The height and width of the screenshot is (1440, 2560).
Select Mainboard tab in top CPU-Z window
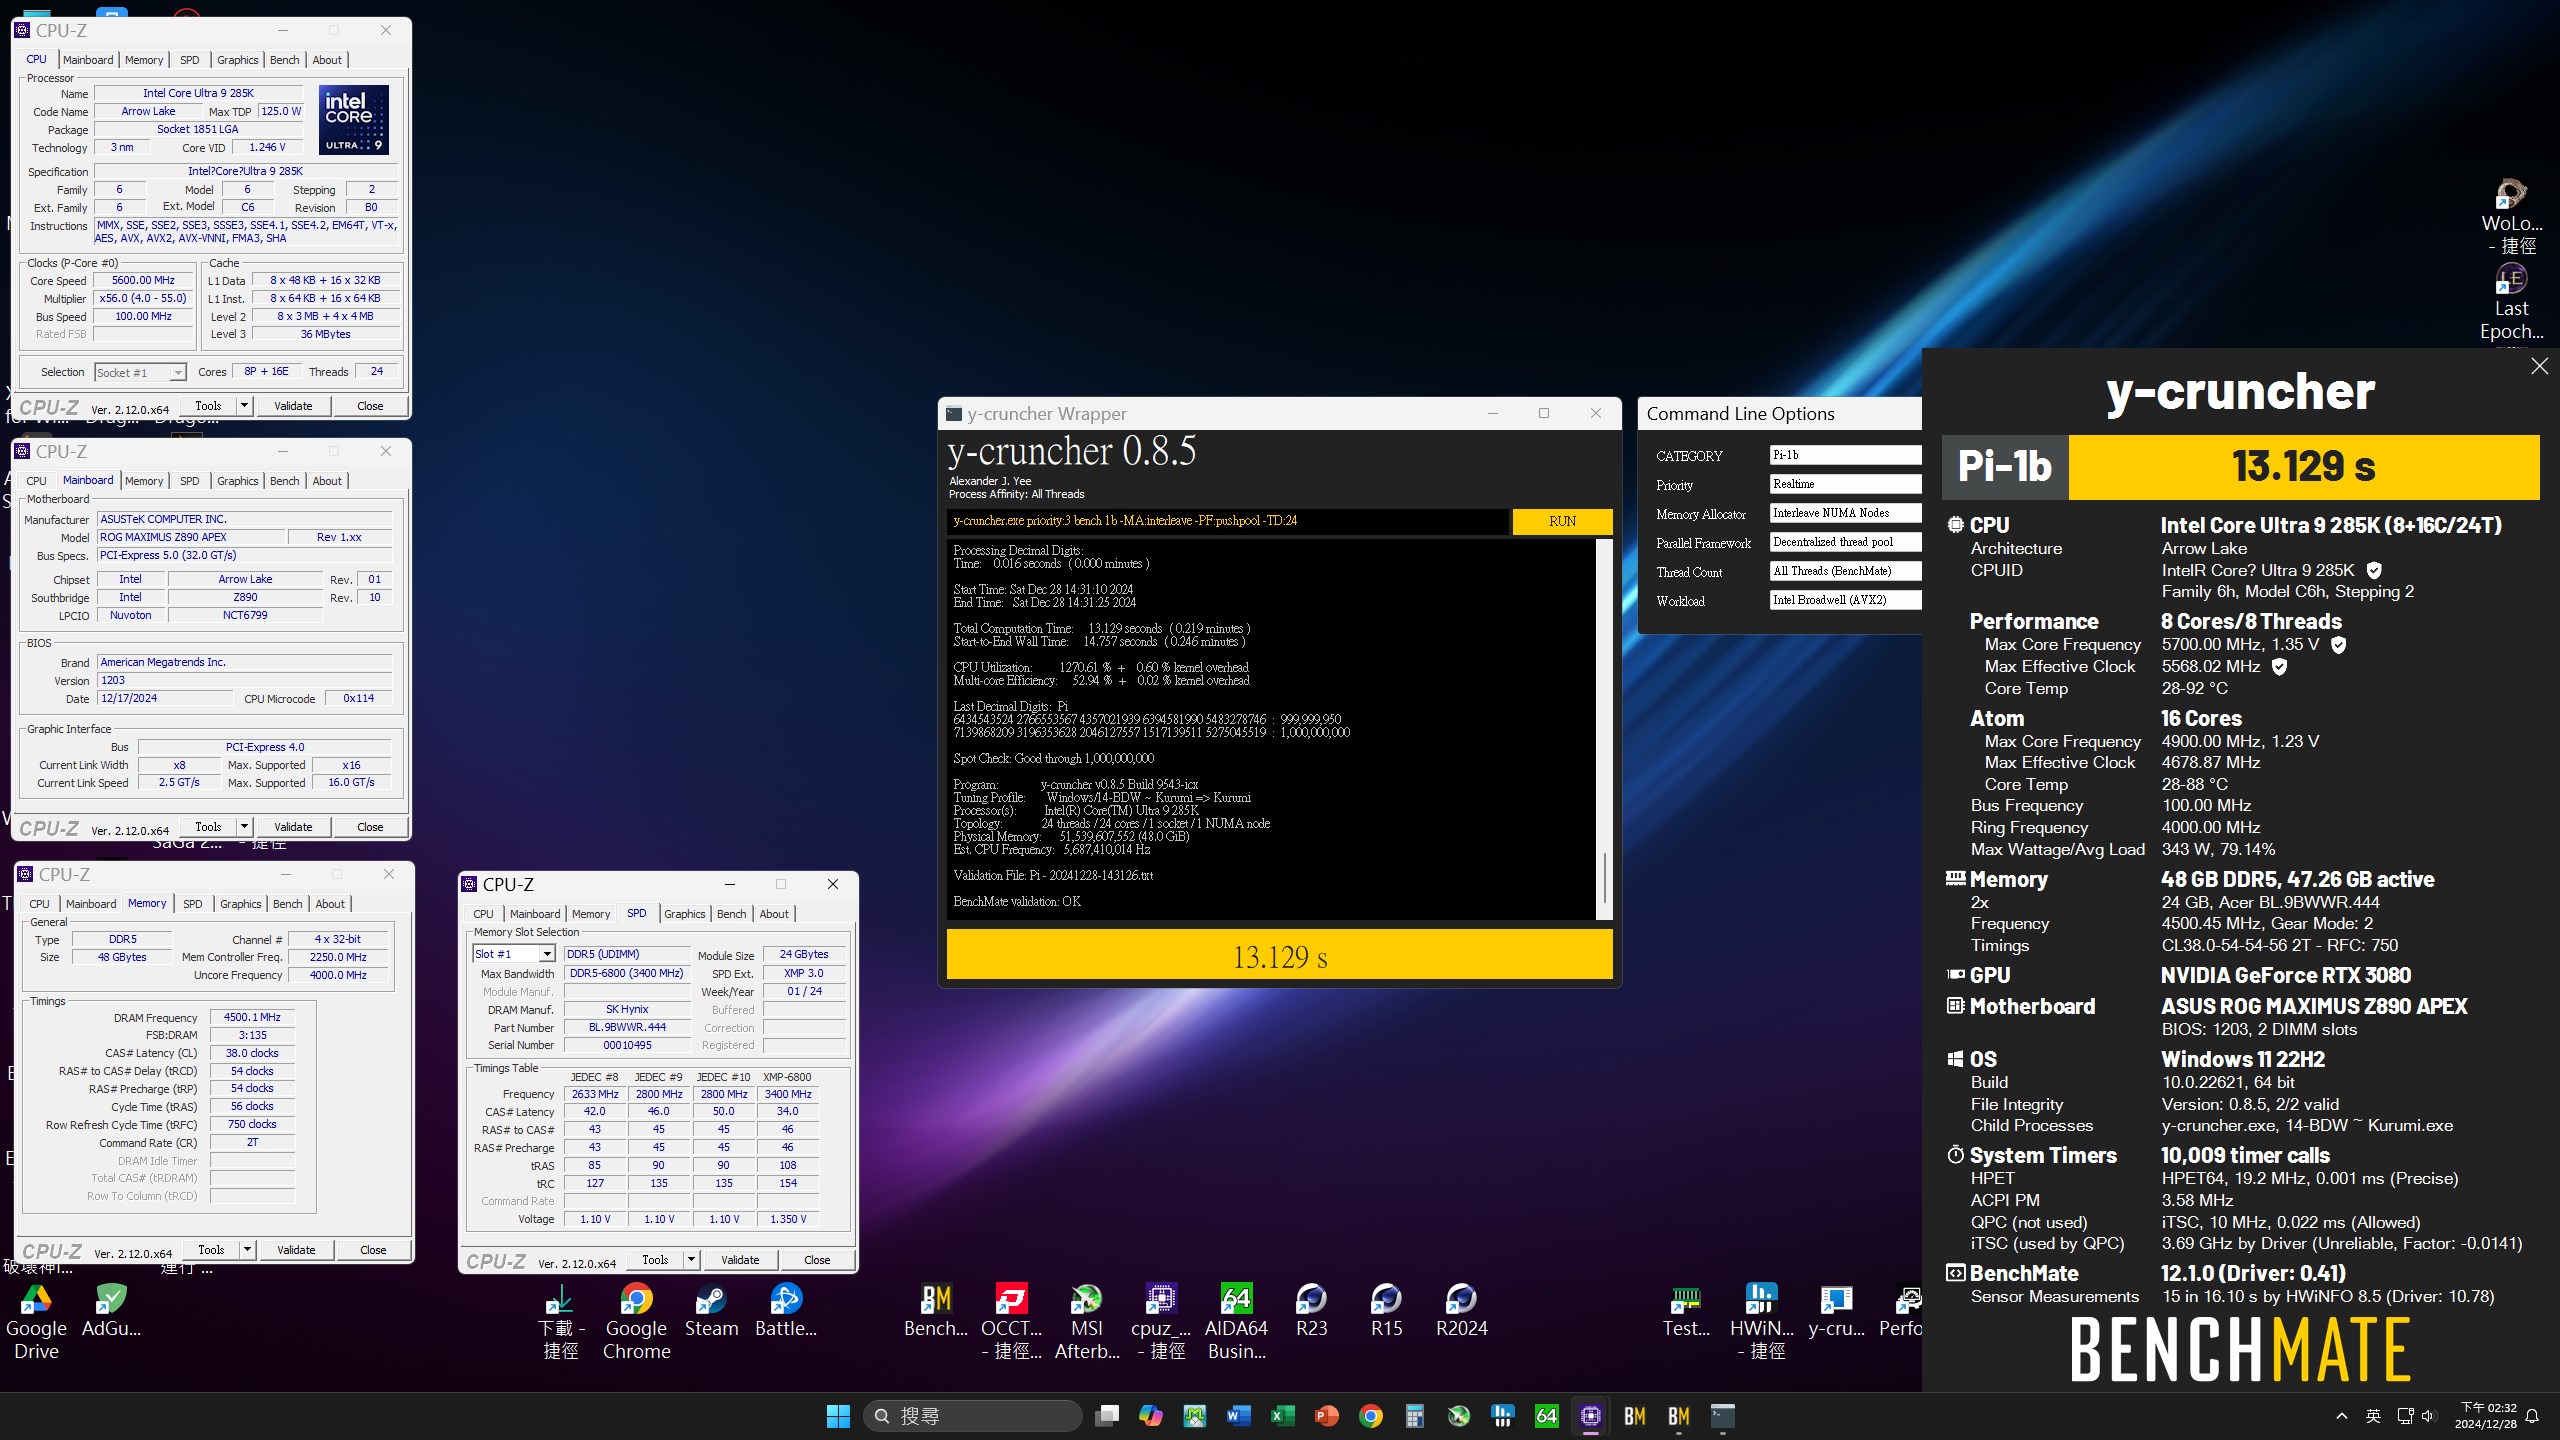point(88,60)
